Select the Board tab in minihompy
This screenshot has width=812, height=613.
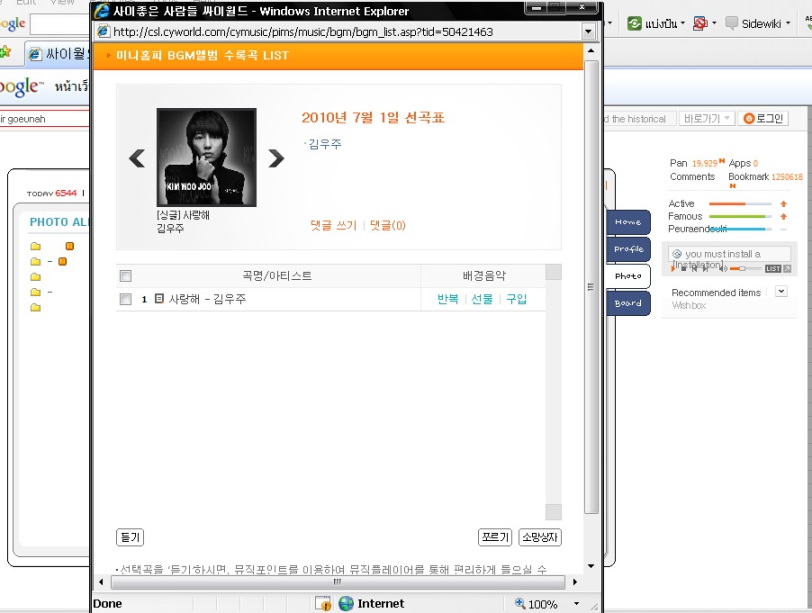click(628, 303)
